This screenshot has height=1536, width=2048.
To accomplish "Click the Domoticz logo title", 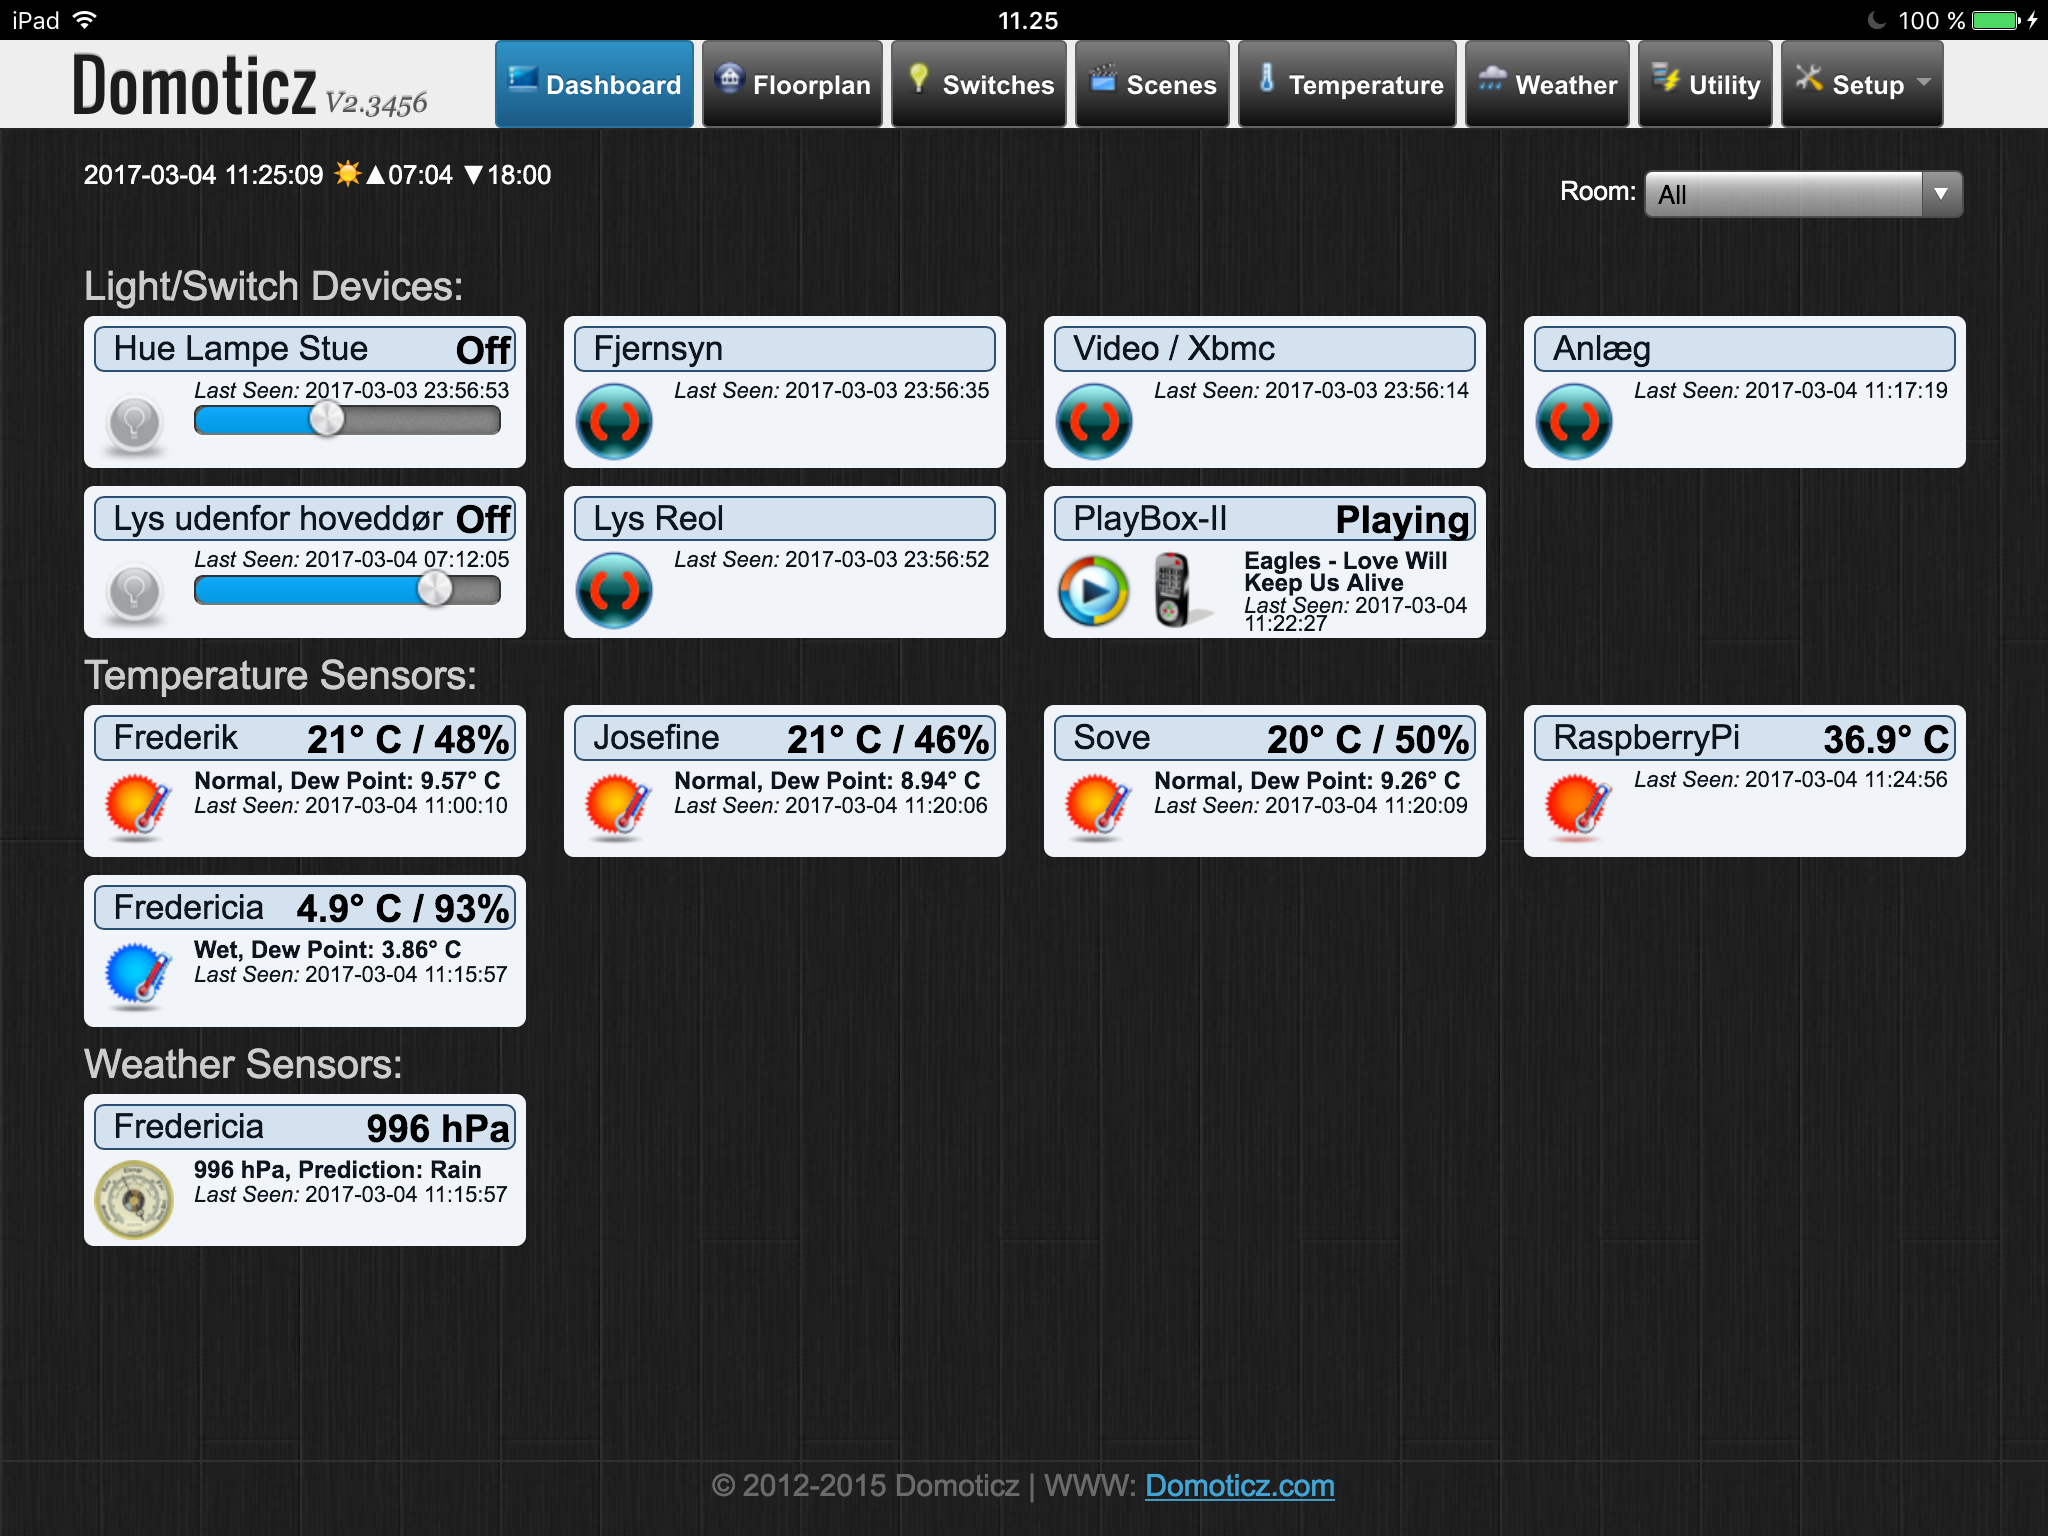I will pyautogui.click(x=194, y=86).
